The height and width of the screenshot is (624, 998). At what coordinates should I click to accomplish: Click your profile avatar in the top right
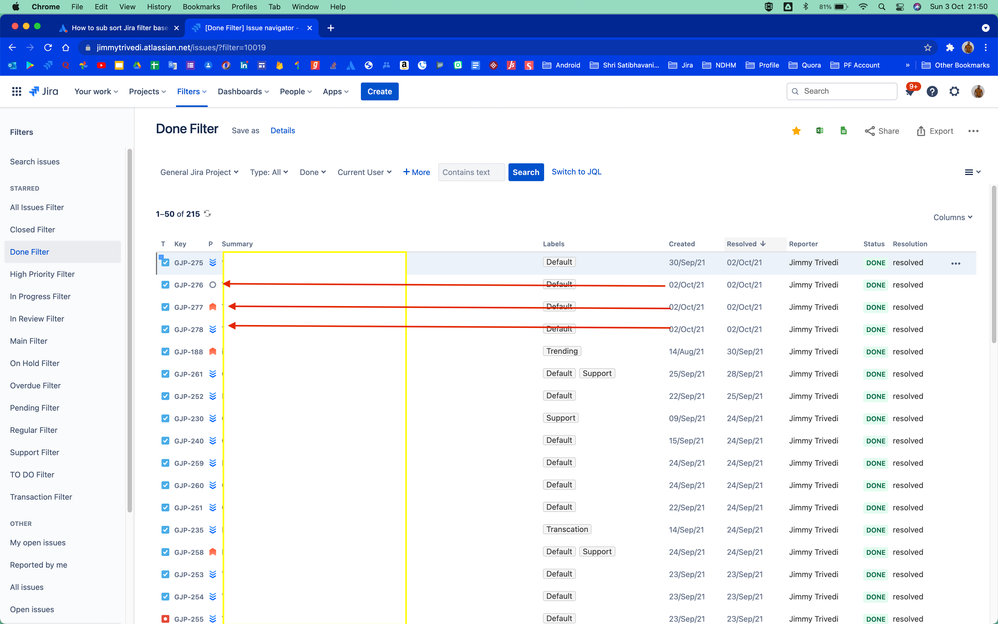point(977,90)
